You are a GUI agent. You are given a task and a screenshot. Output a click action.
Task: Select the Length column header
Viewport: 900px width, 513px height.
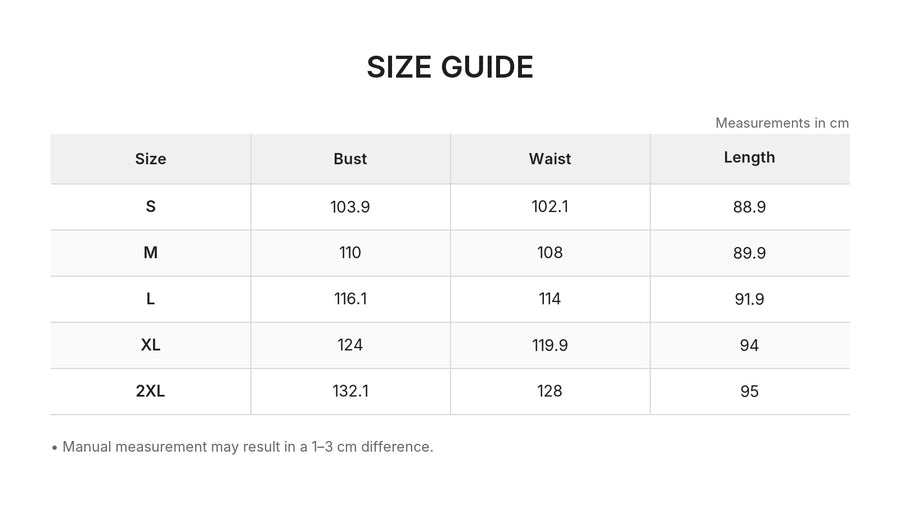(x=749, y=158)
